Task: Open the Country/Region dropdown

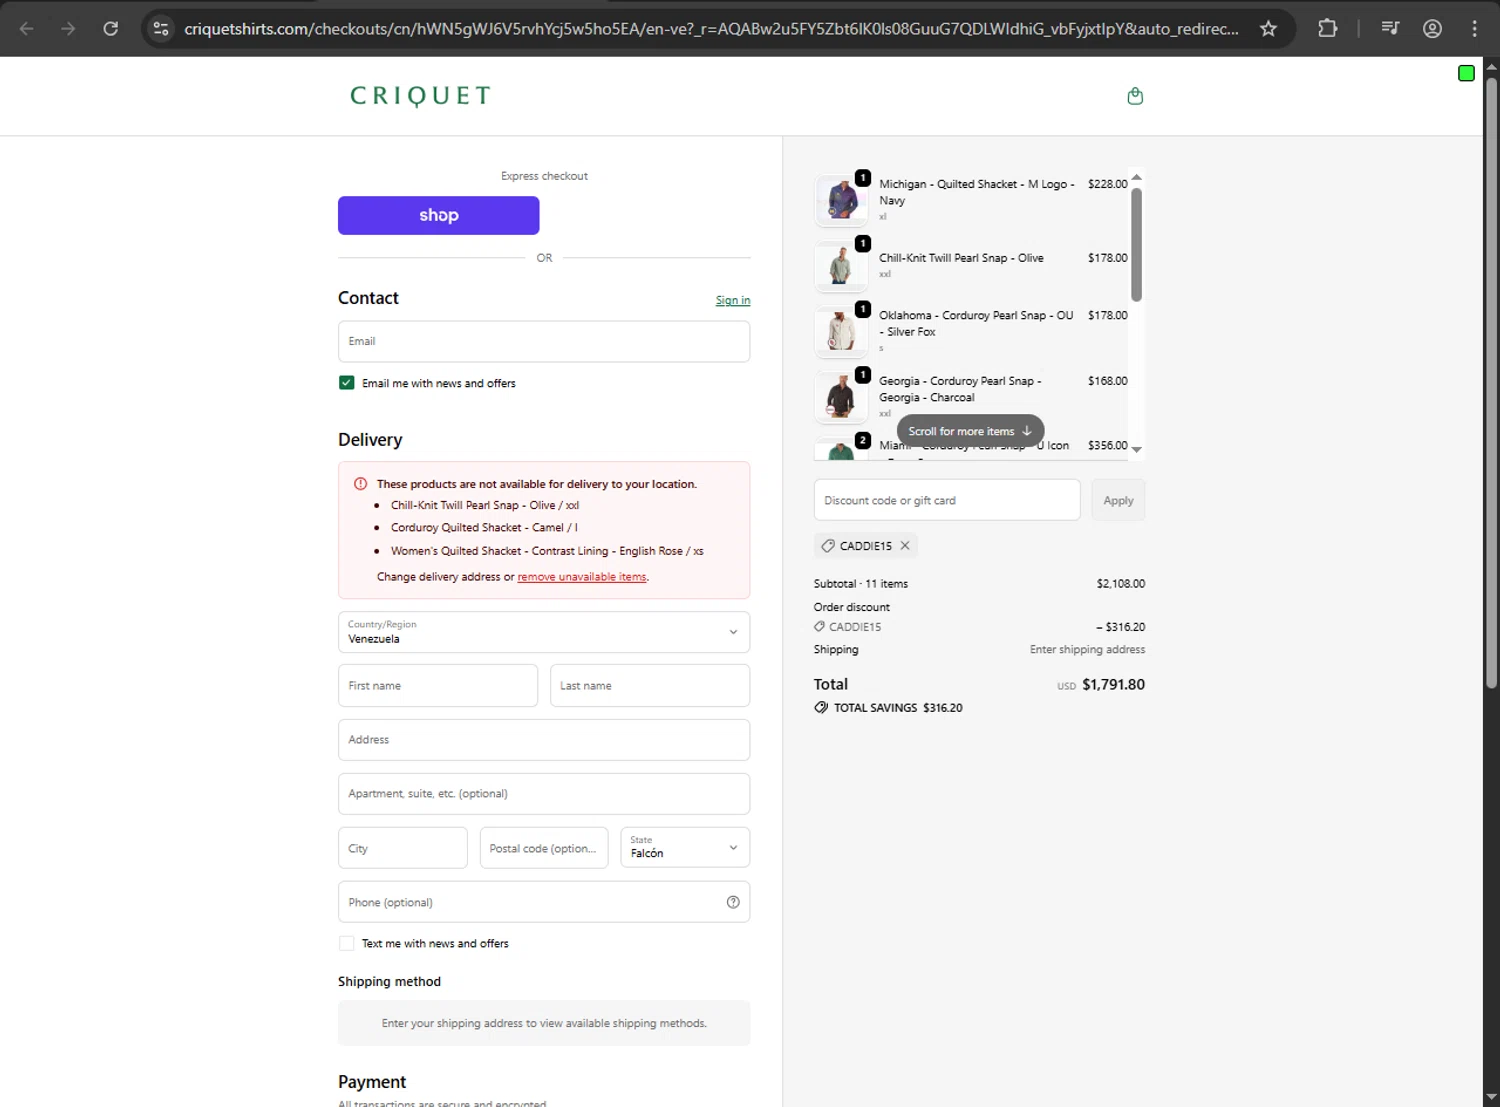Action: 544,632
